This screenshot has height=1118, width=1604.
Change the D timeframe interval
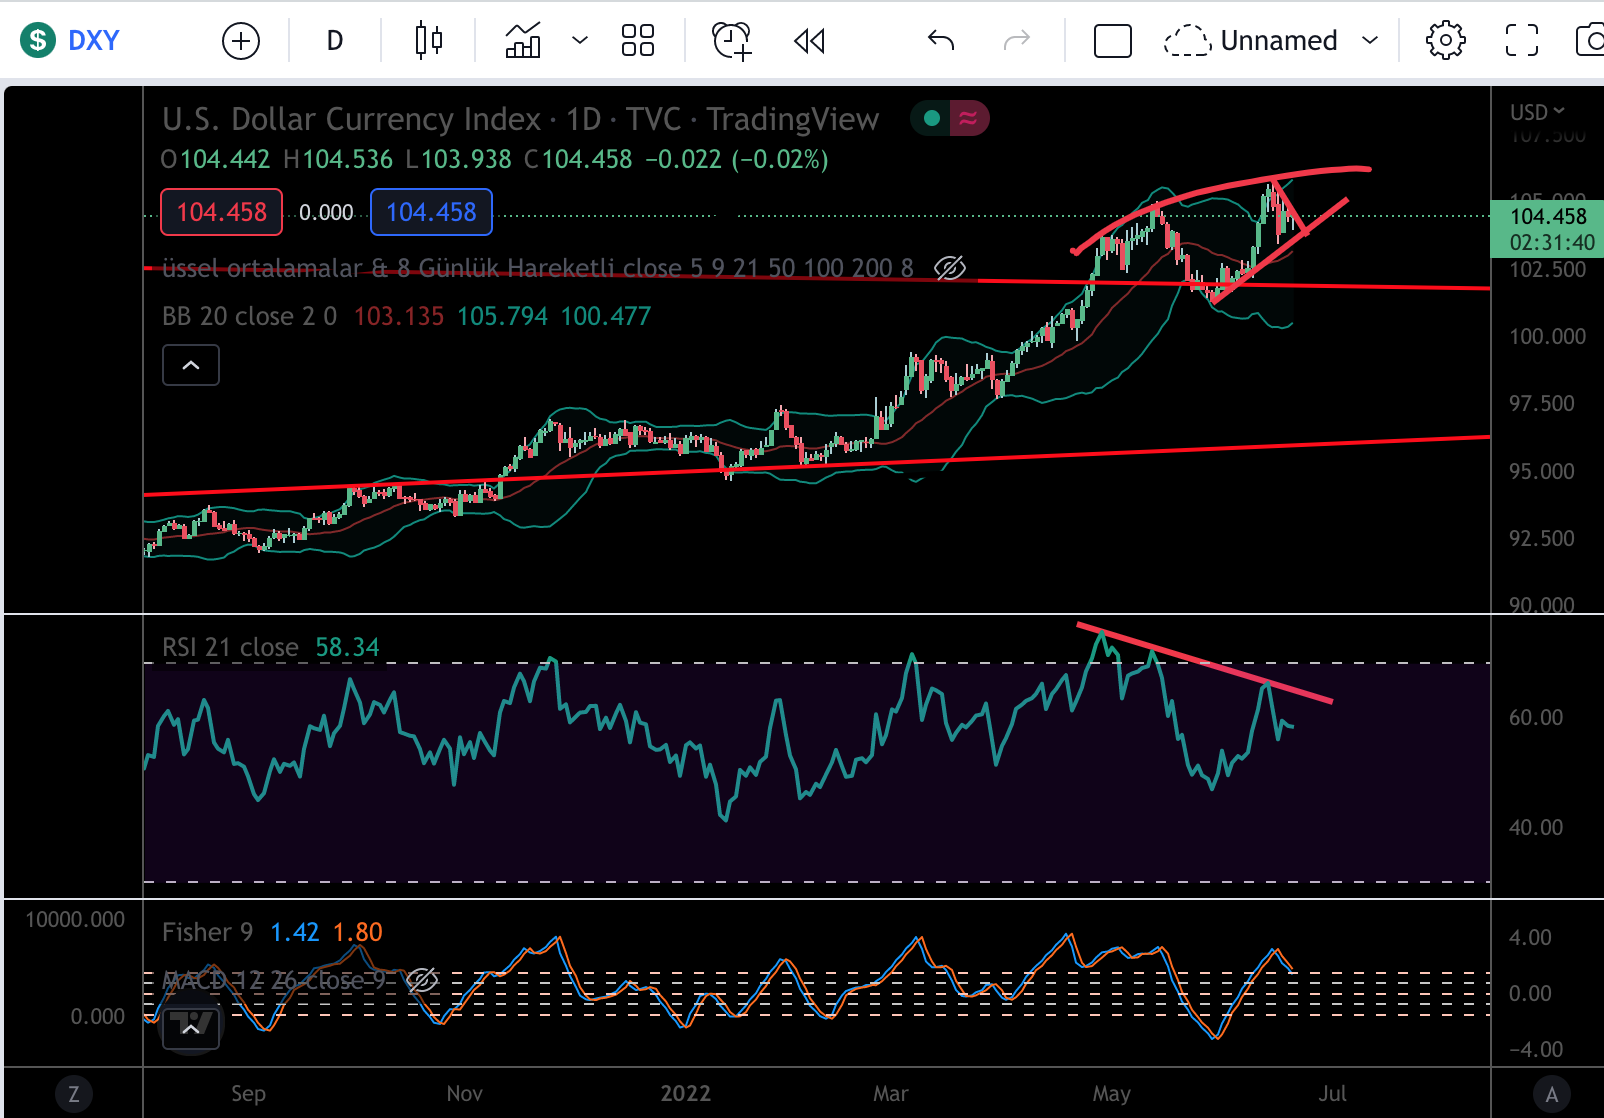tap(335, 41)
